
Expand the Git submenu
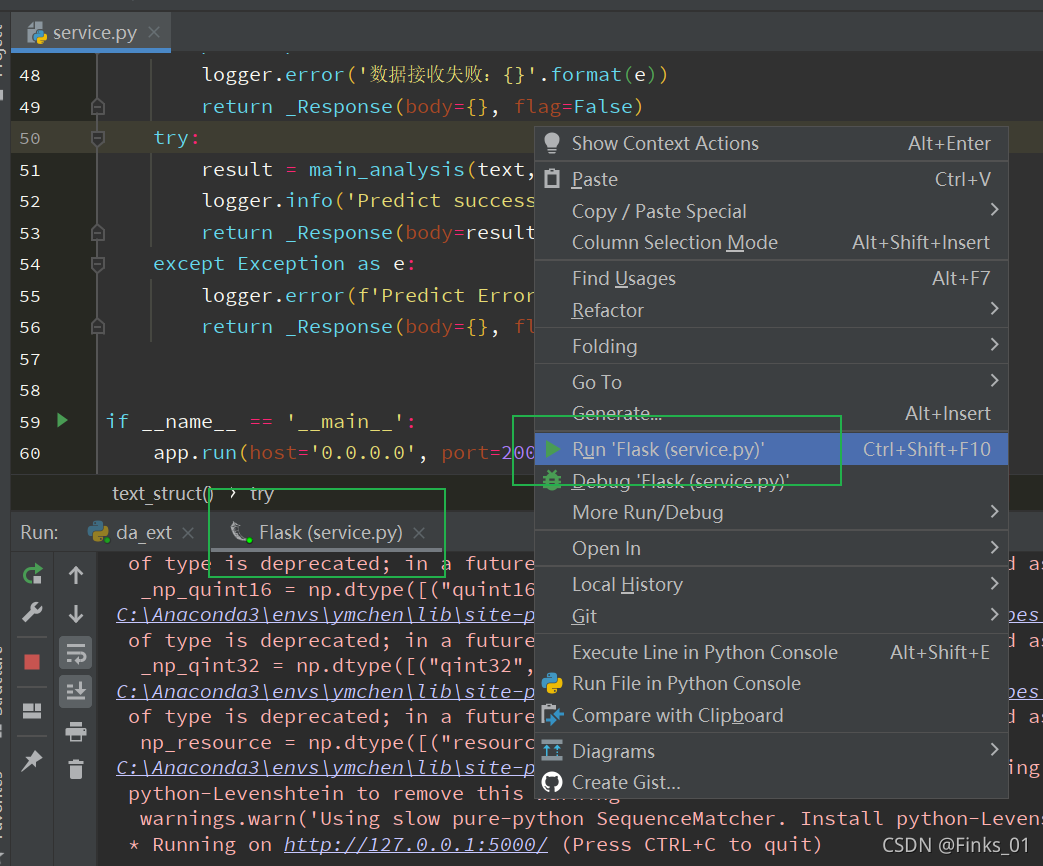[772, 617]
